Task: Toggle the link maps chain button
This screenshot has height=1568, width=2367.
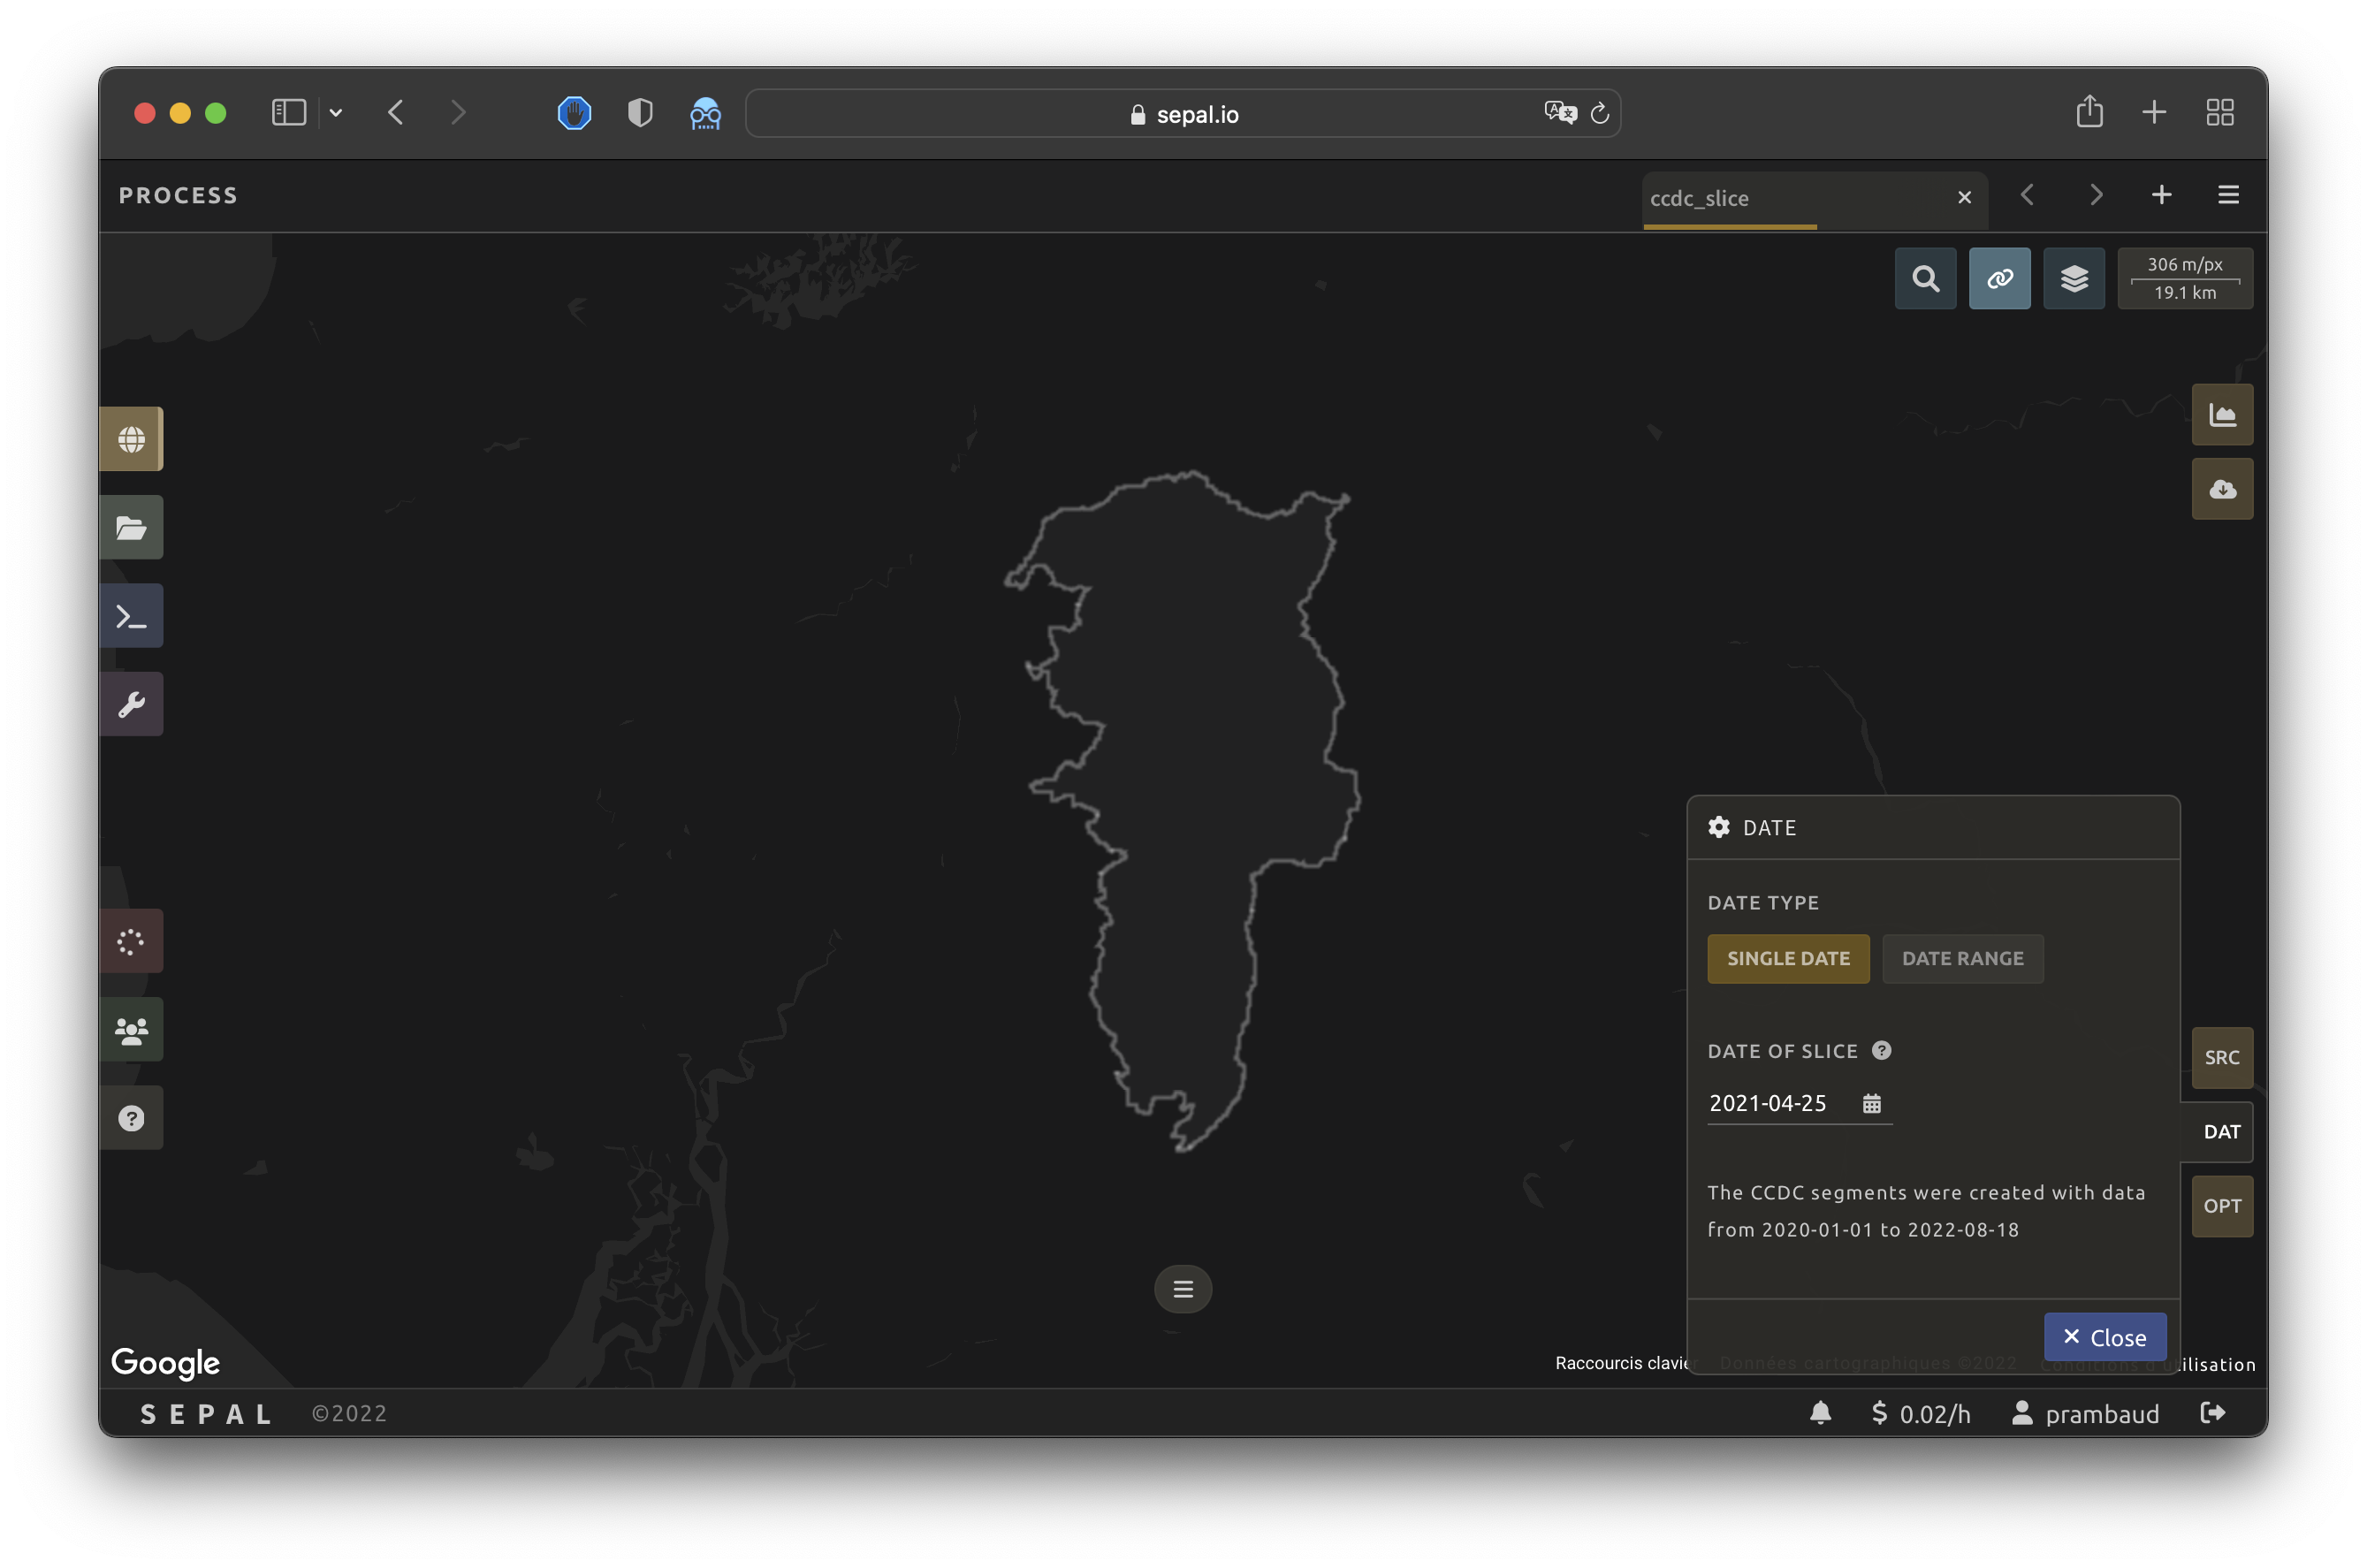Action: [x=1999, y=278]
